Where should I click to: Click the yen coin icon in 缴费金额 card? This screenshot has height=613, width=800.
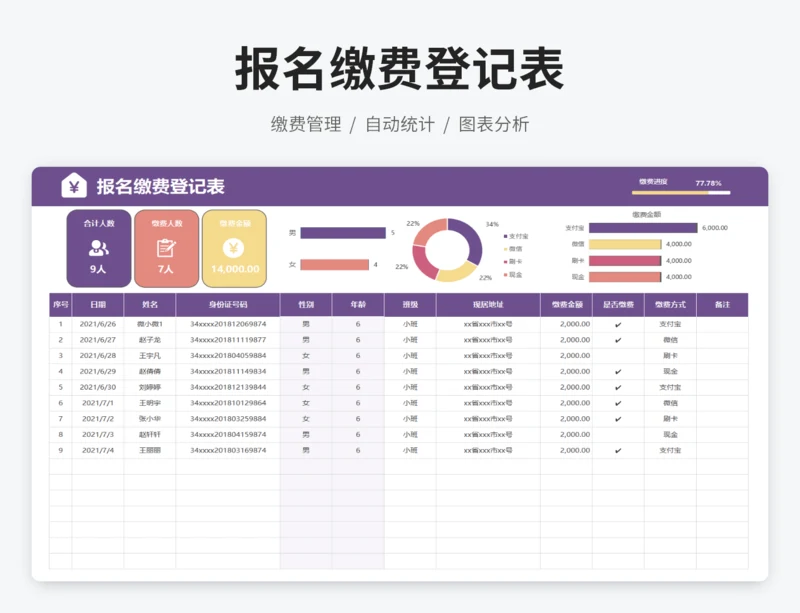click(234, 248)
